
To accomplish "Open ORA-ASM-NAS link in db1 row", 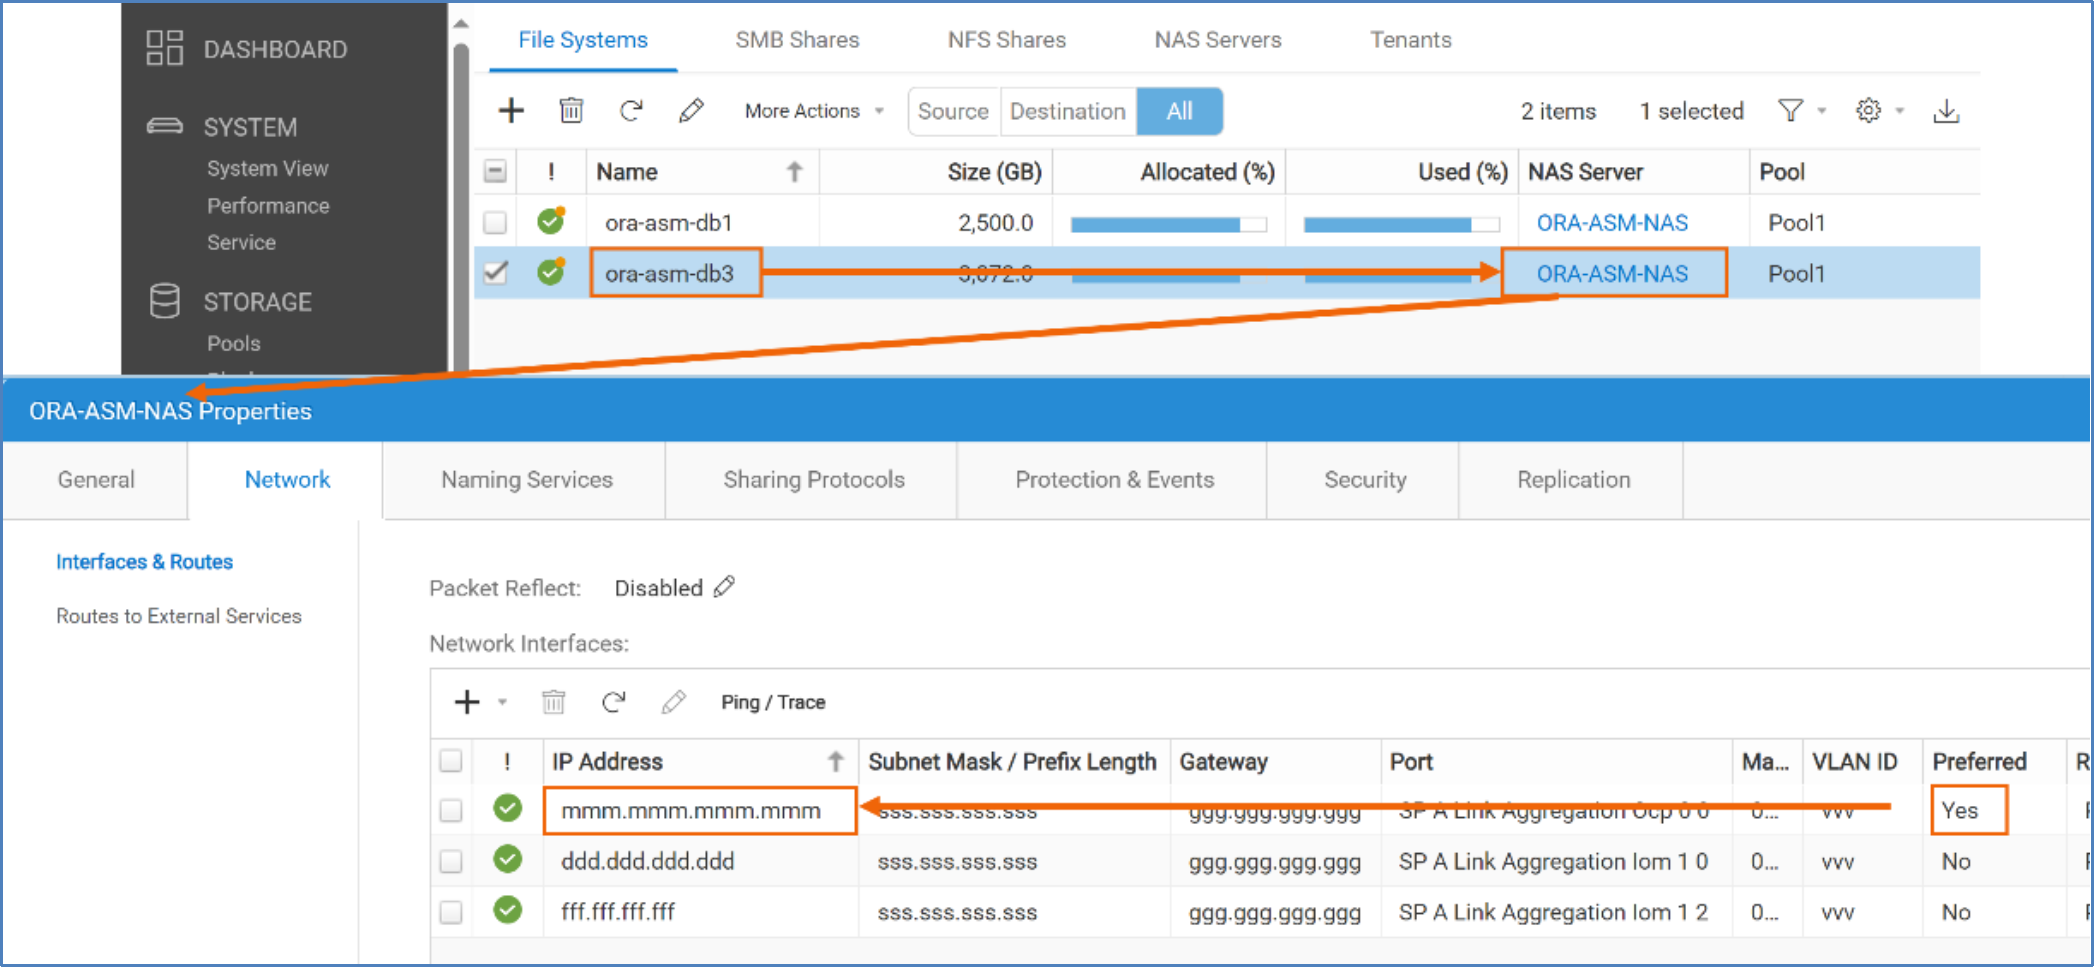I will [1612, 223].
